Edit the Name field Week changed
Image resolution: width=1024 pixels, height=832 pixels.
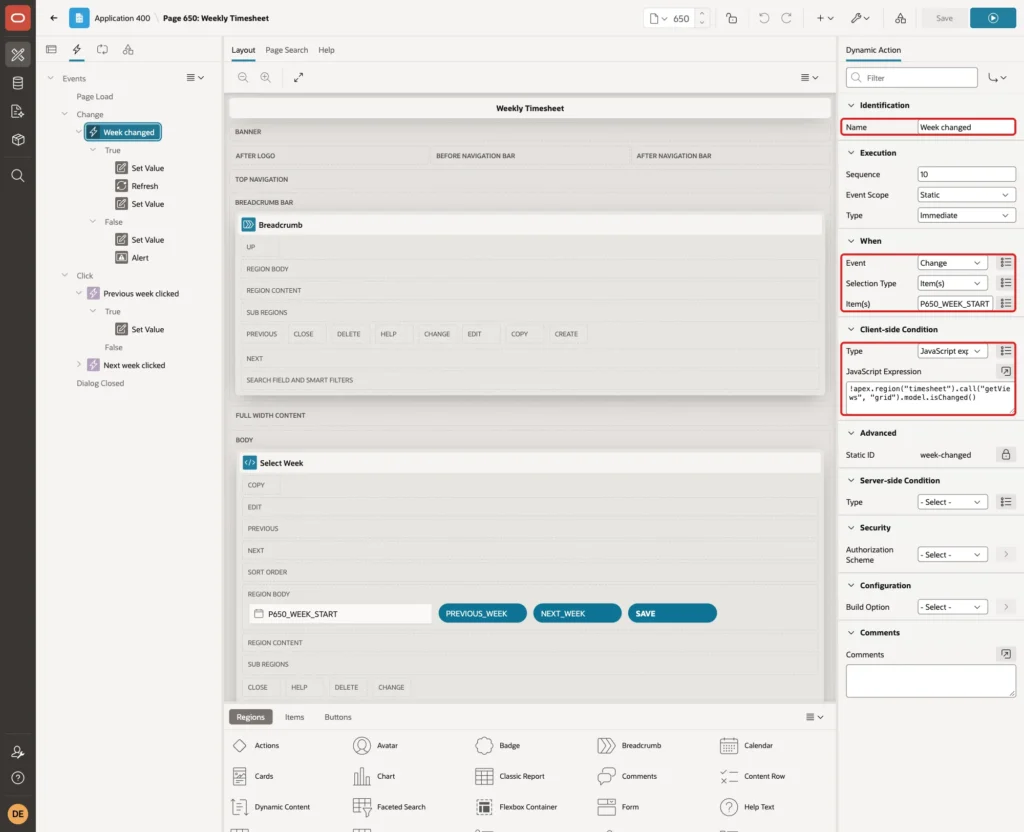[965, 127]
